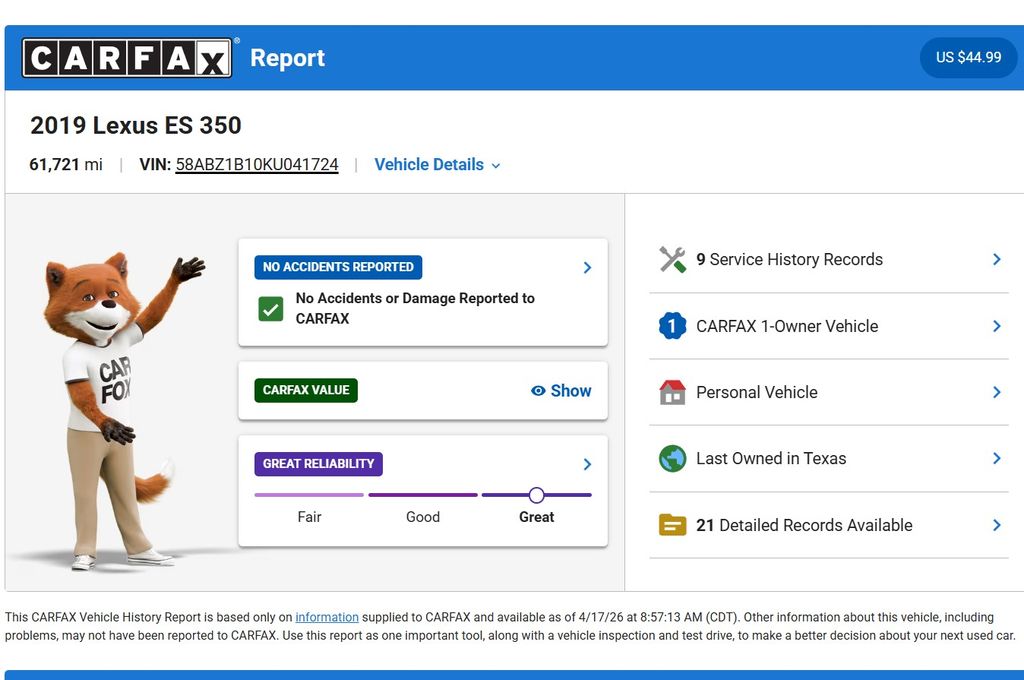Viewport: 1024px width, 680px height.
Task: Click the reliability slider handle at Great
Action: tap(537, 495)
